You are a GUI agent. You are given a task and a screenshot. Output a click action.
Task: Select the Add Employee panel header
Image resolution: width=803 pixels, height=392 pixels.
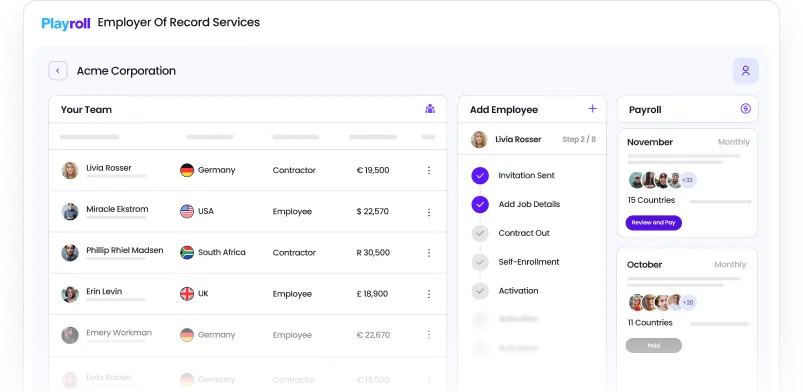[x=532, y=109]
